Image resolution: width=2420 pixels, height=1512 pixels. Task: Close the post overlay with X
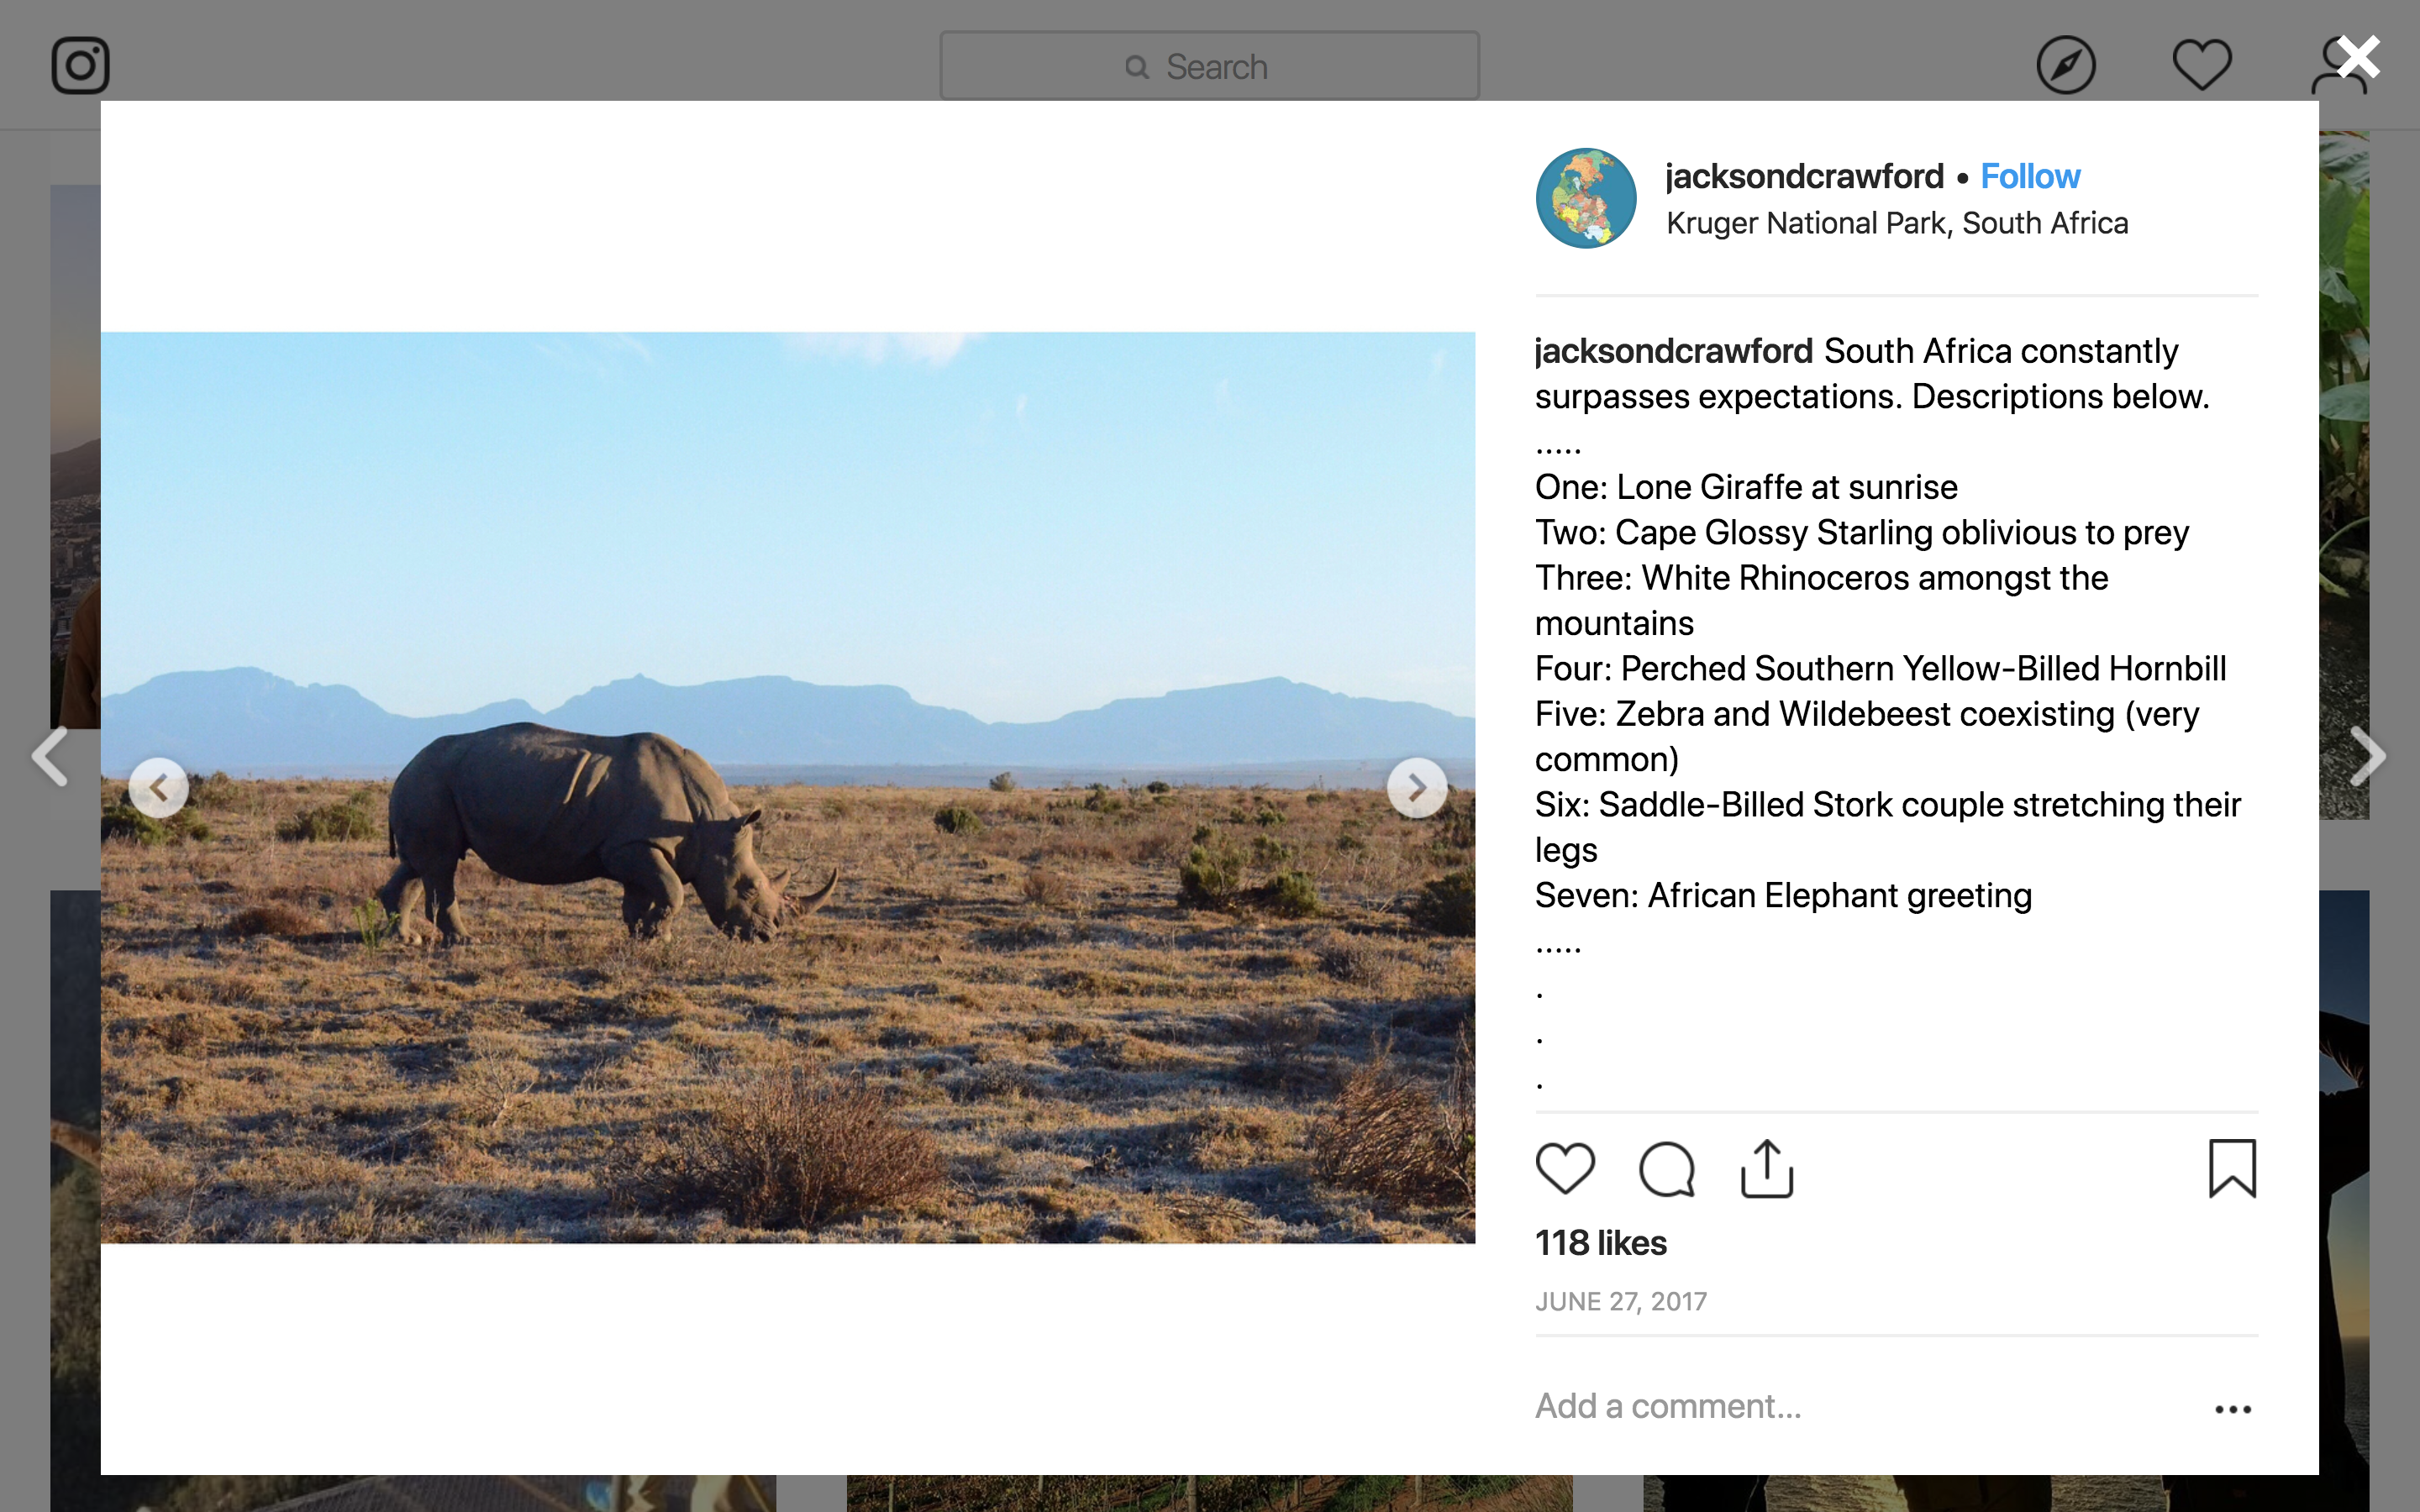coord(2359,57)
